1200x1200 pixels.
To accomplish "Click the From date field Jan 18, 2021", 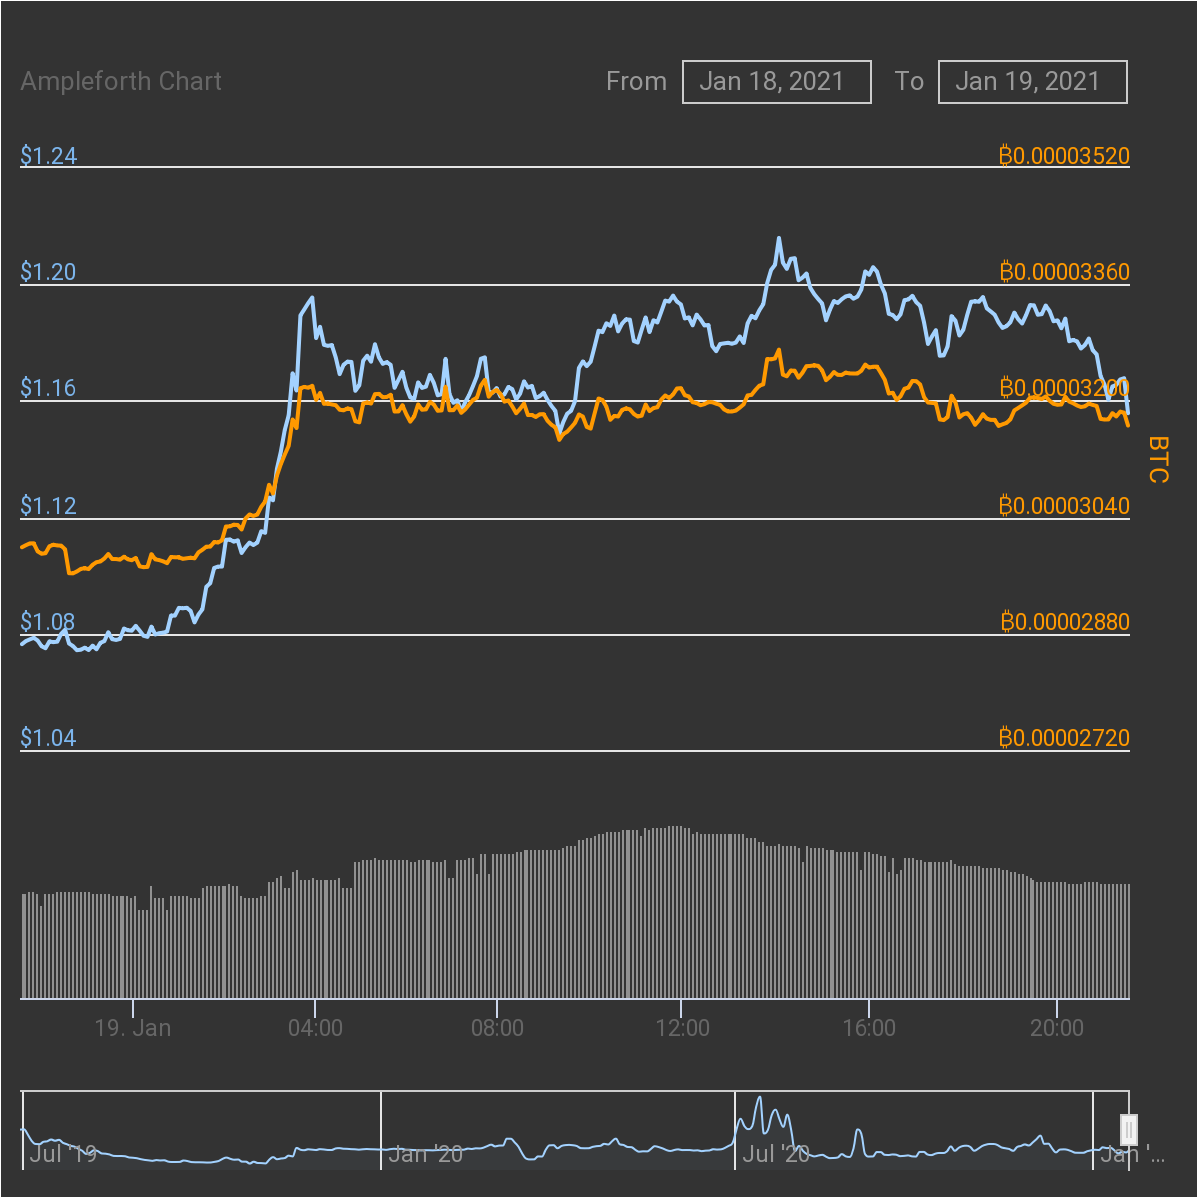I will point(777,82).
